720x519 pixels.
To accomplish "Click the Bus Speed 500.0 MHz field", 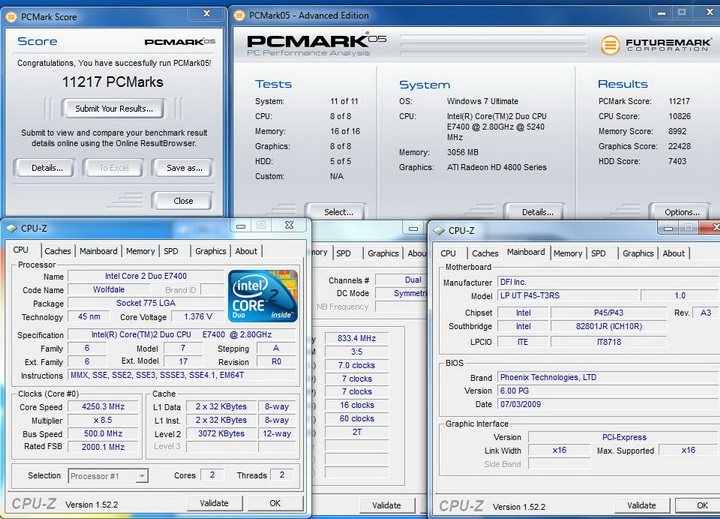I will coord(103,434).
